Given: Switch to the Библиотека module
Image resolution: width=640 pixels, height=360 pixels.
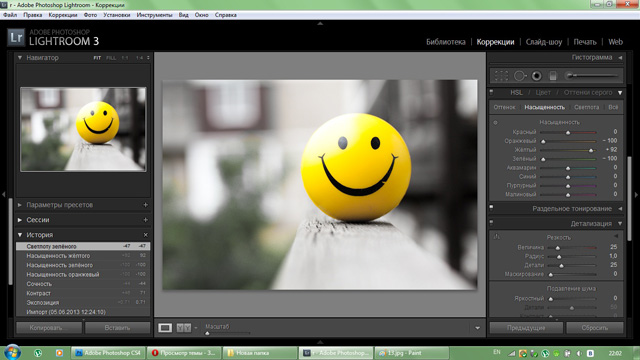Looking at the screenshot, I should 446,42.
